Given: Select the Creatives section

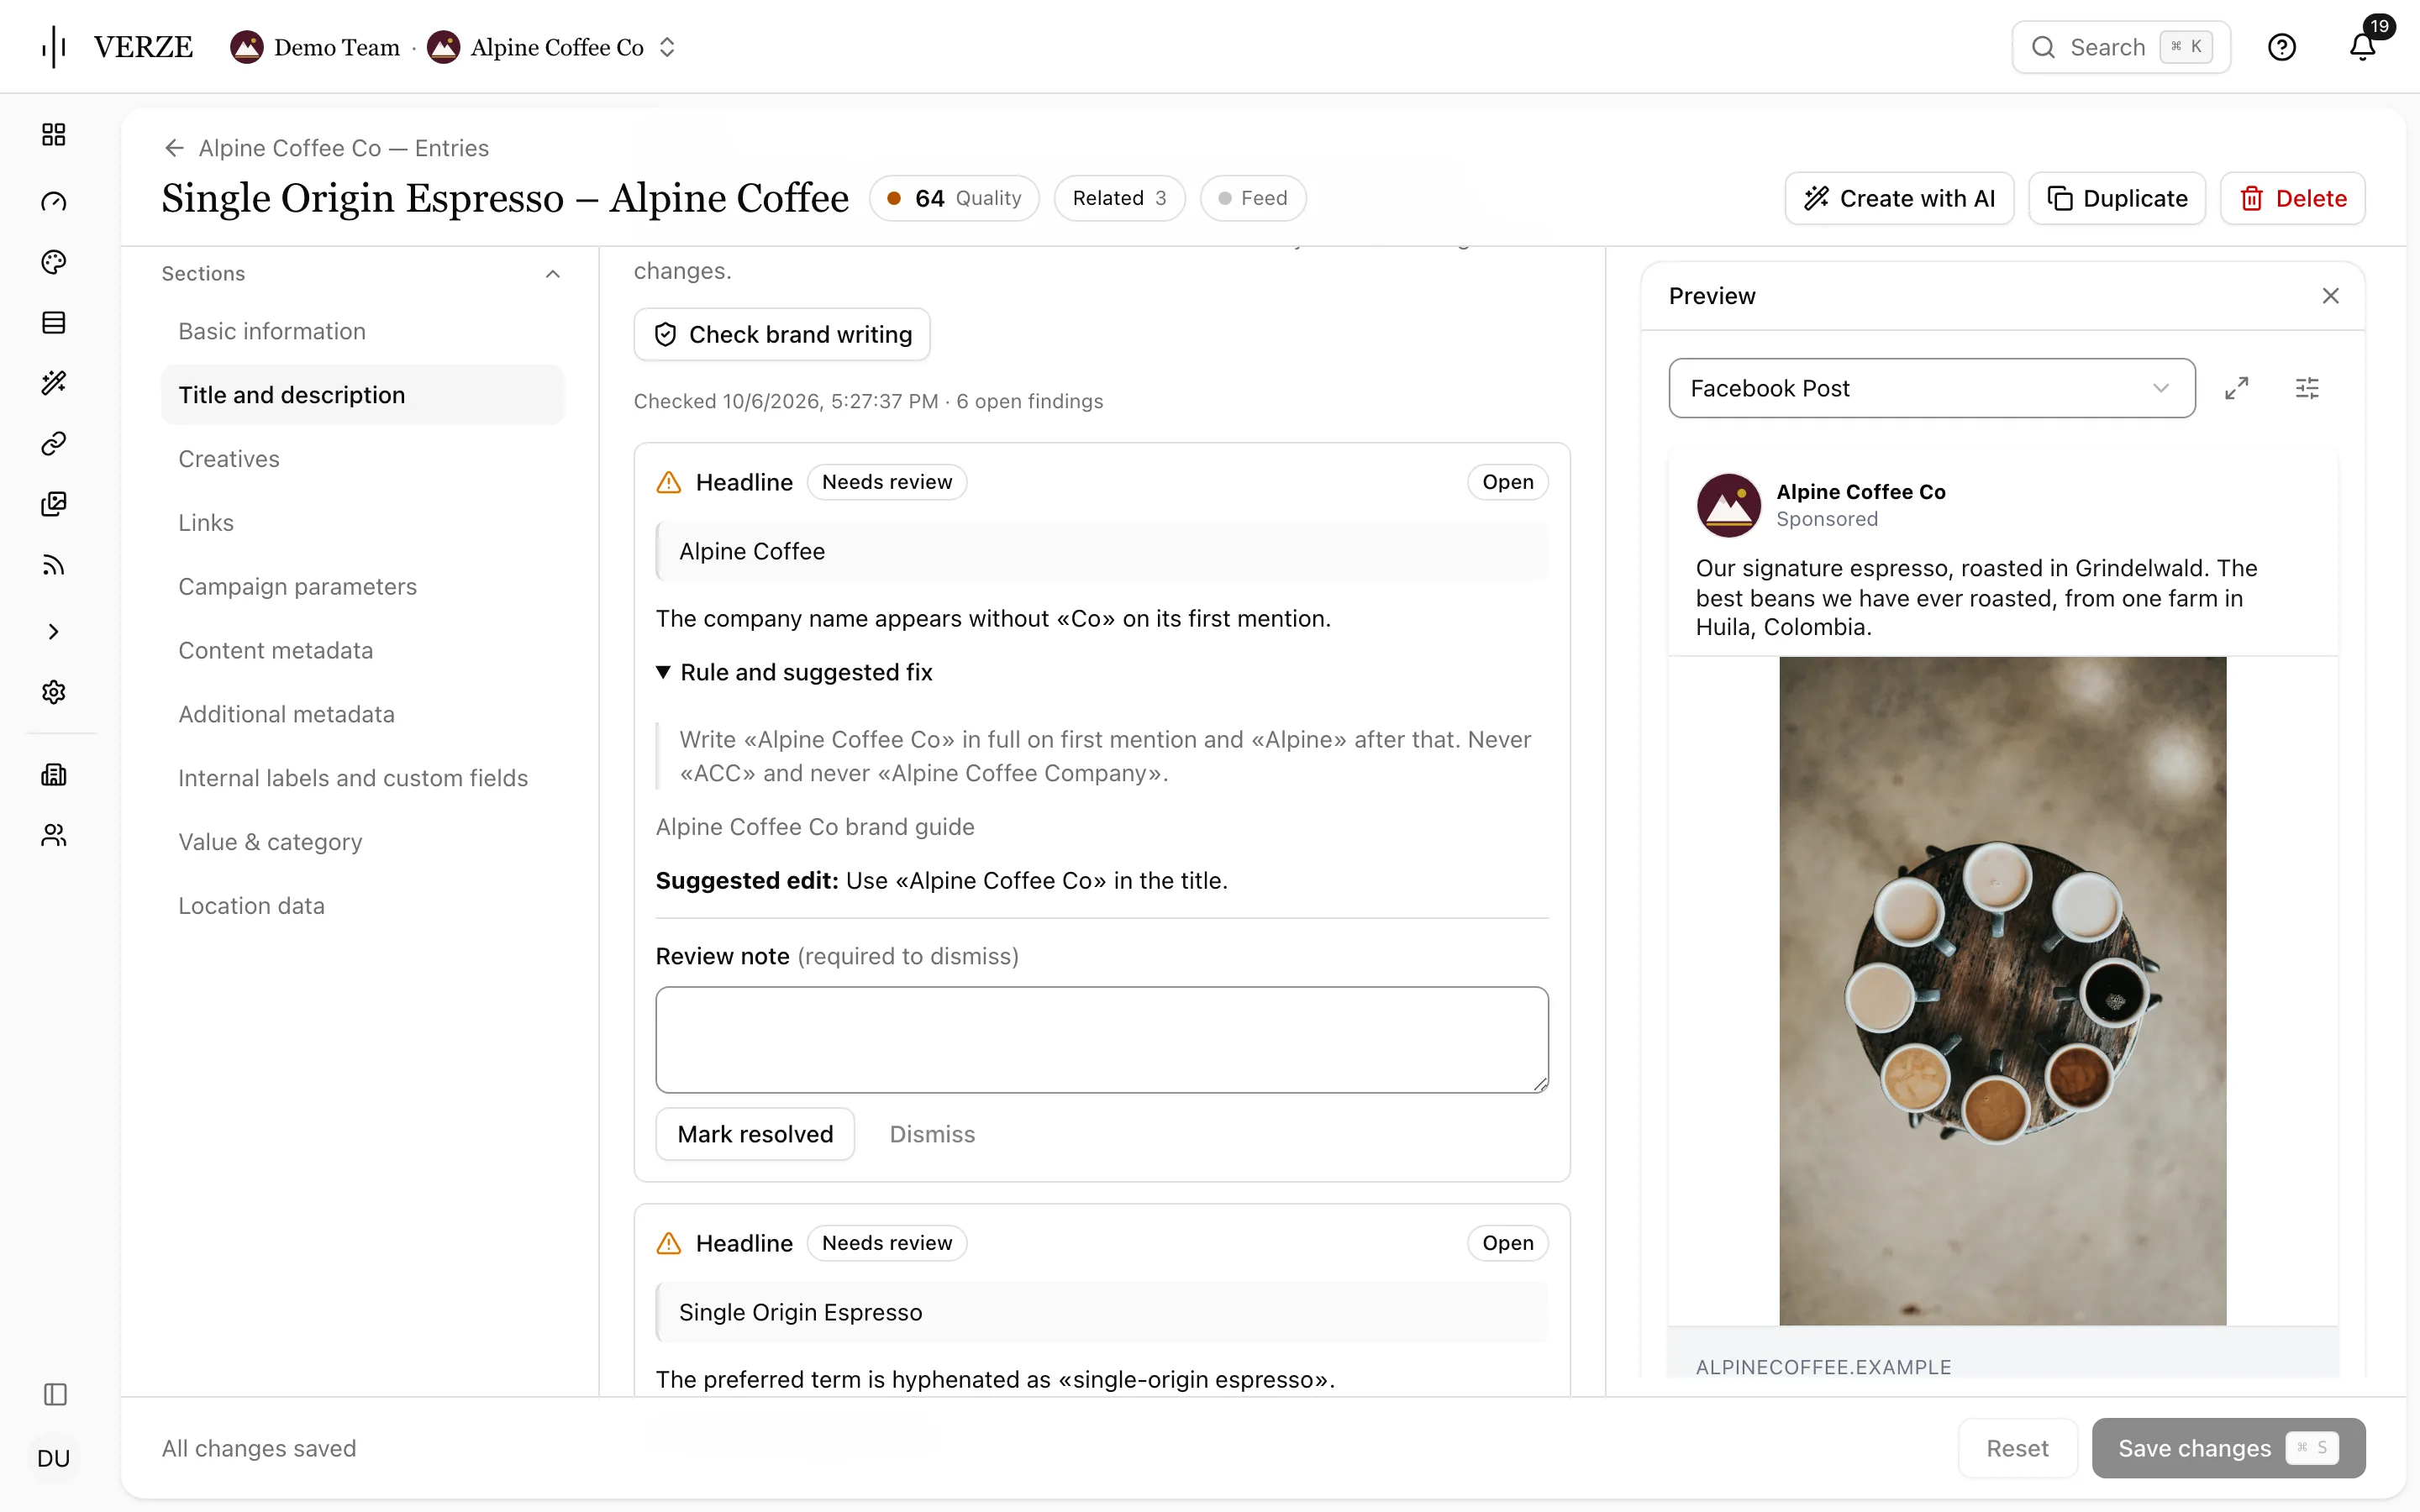Looking at the screenshot, I should [362, 459].
